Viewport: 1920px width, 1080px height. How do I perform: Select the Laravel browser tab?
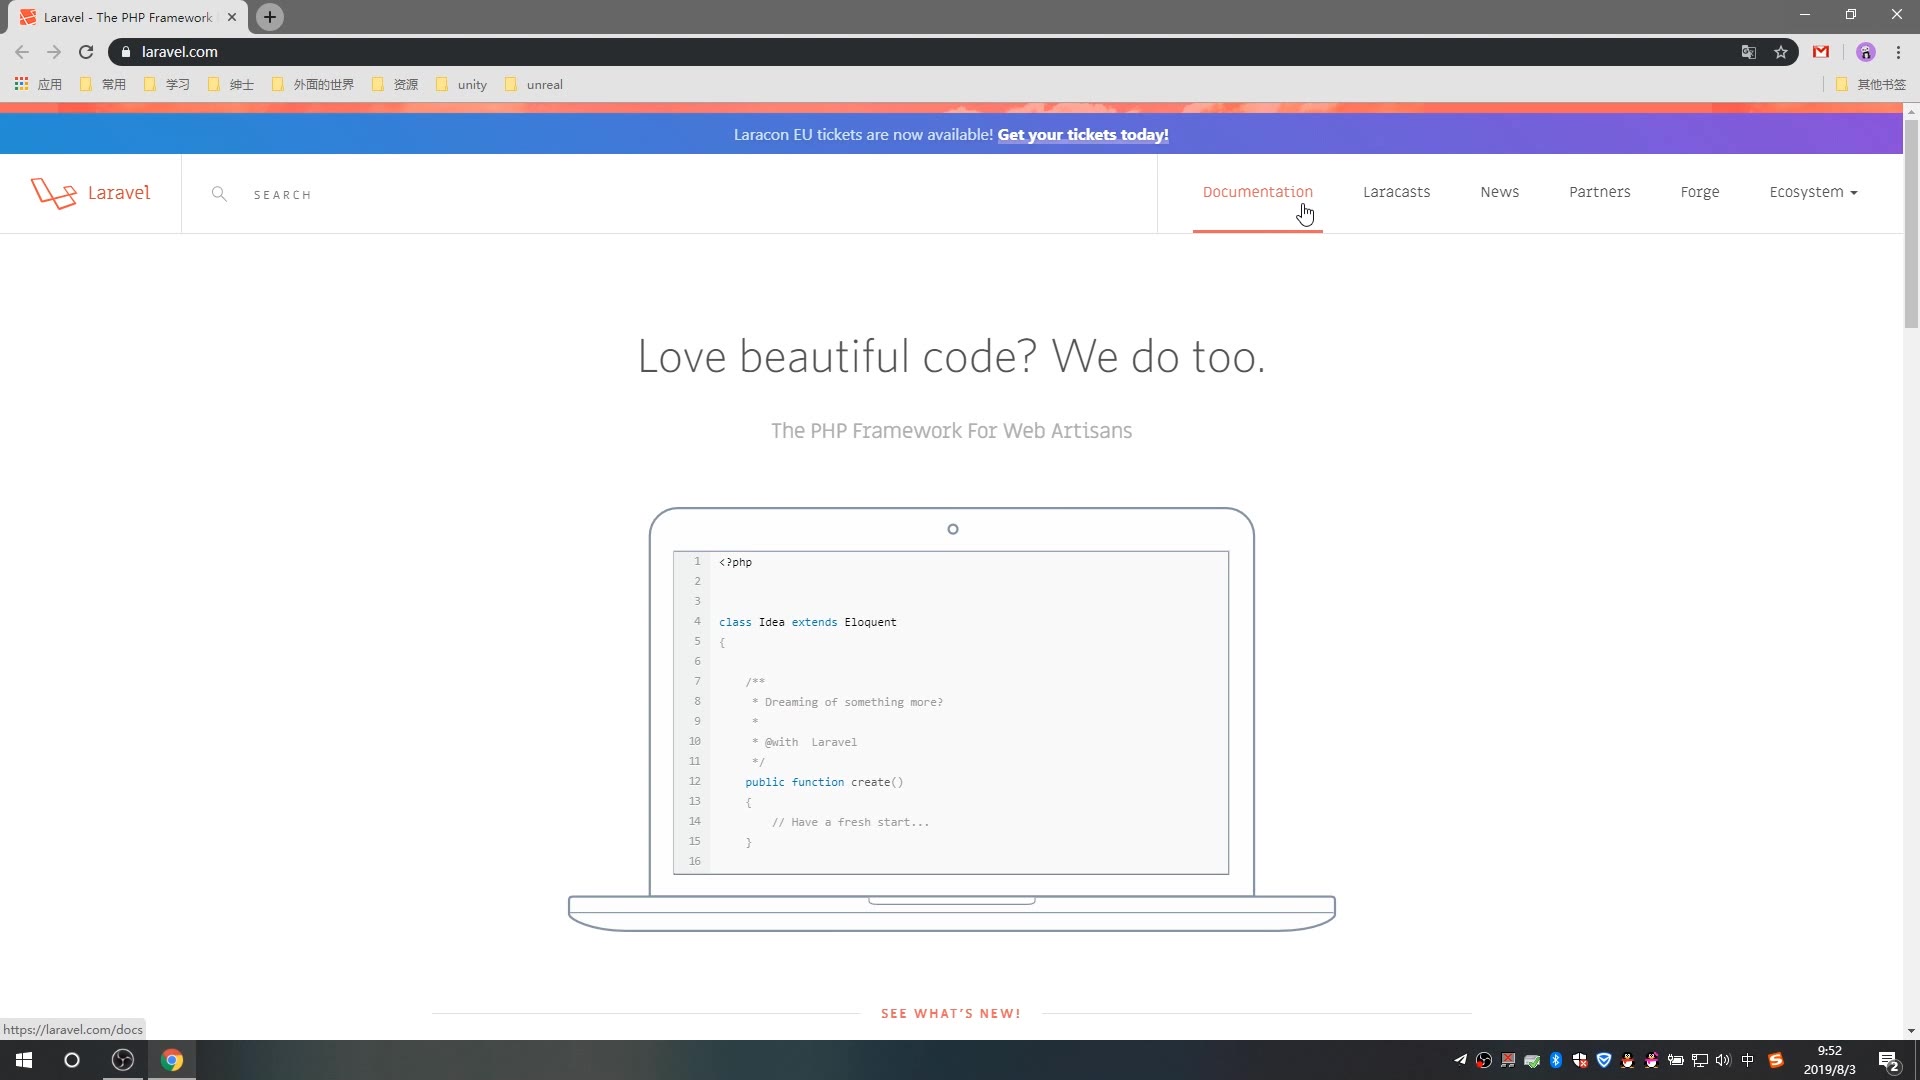[x=128, y=17]
